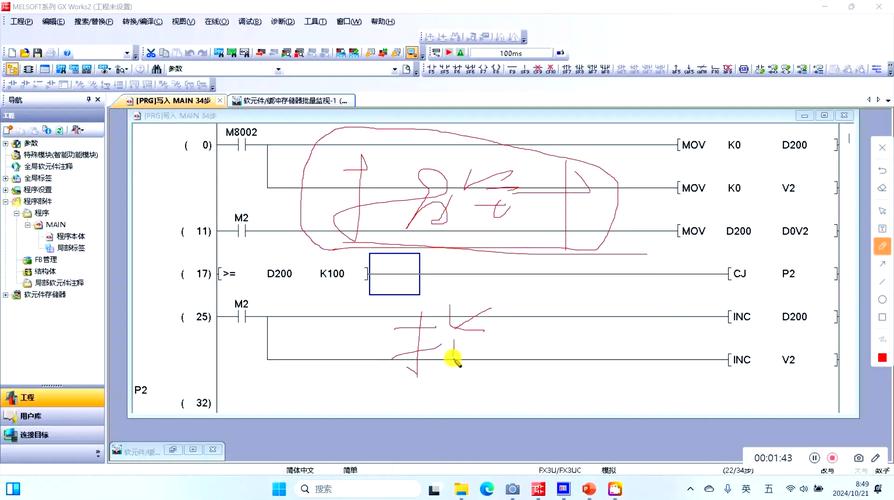Select the 连接目标 panel button
This screenshot has width=894, height=500.
(x=52, y=435)
